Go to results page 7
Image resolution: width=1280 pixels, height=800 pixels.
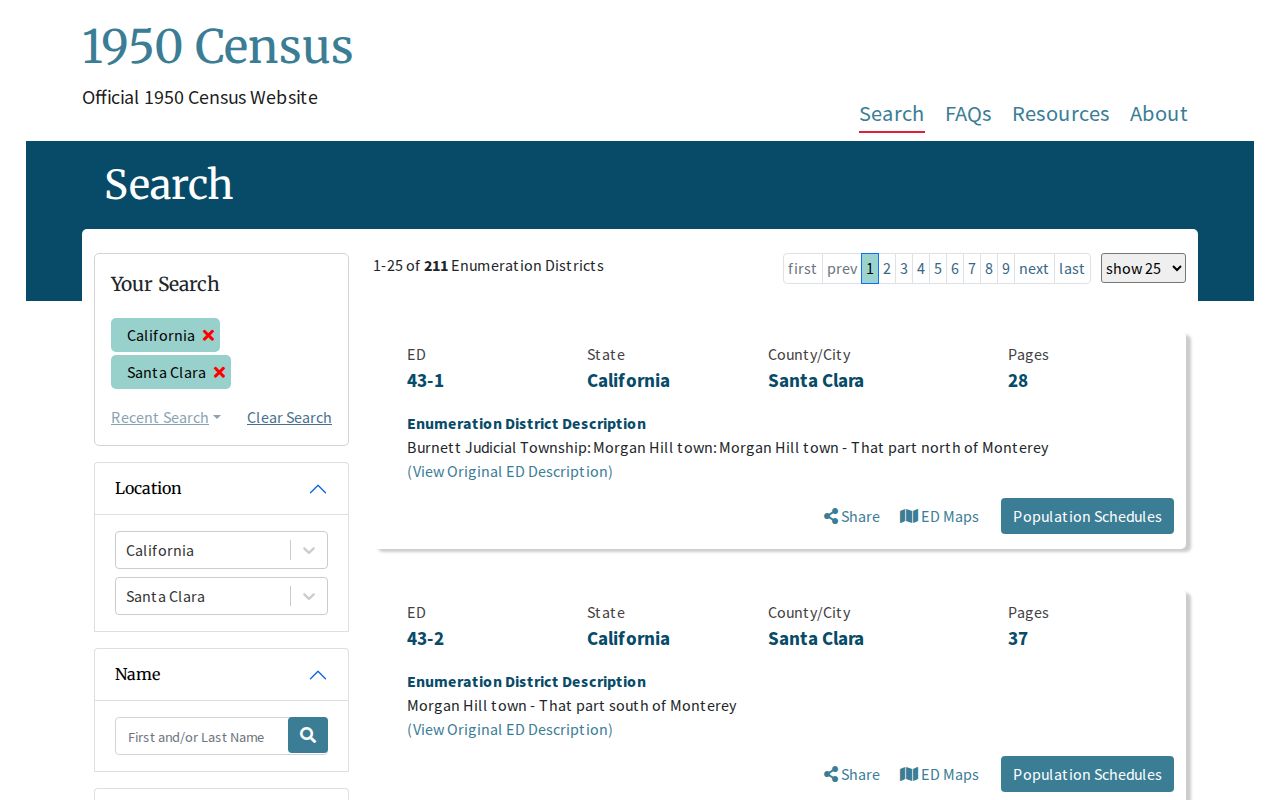coord(972,268)
